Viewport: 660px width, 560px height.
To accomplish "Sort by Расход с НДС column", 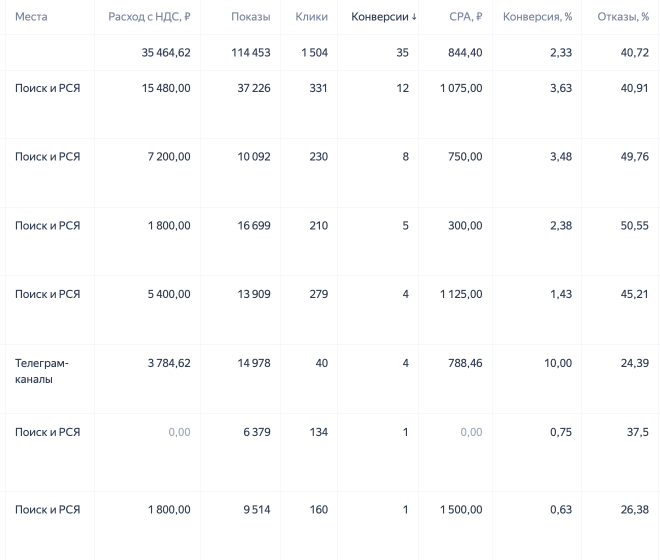I will [149, 17].
